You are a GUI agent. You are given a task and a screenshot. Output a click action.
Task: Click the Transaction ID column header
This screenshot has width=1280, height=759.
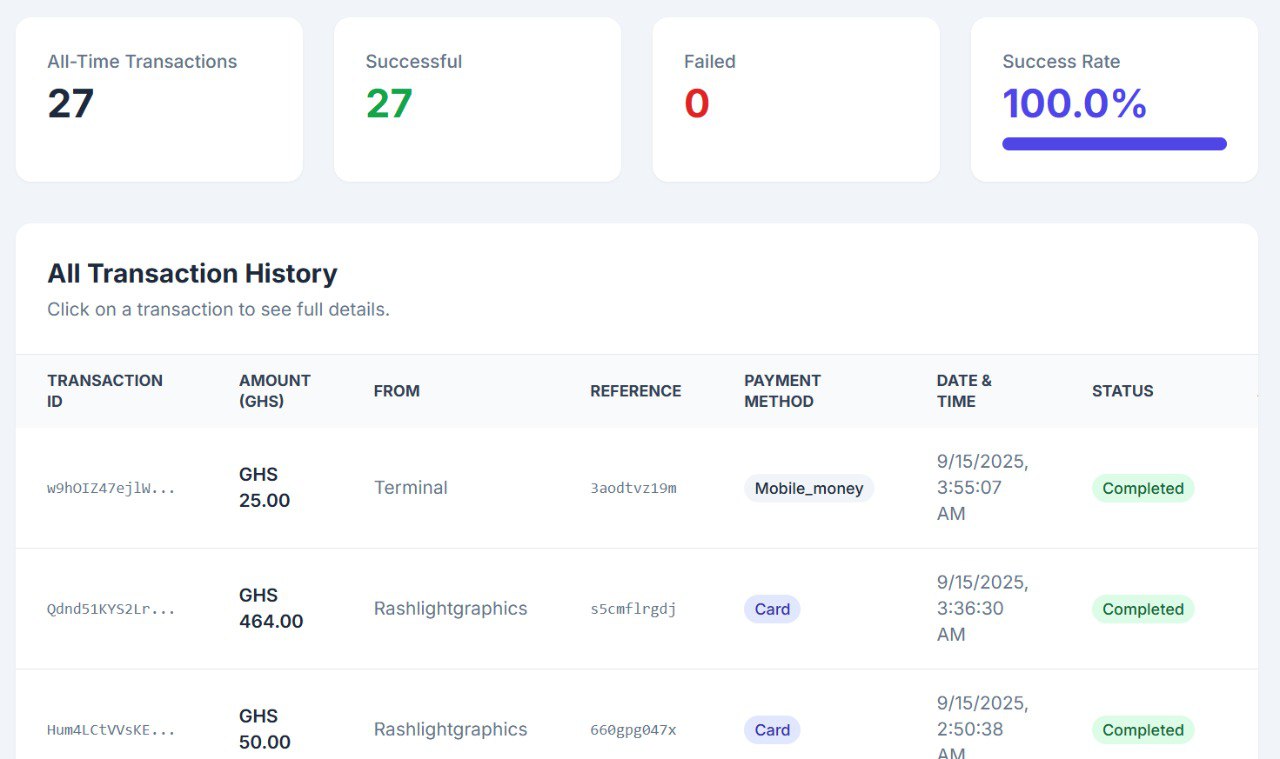[x=104, y=391]
